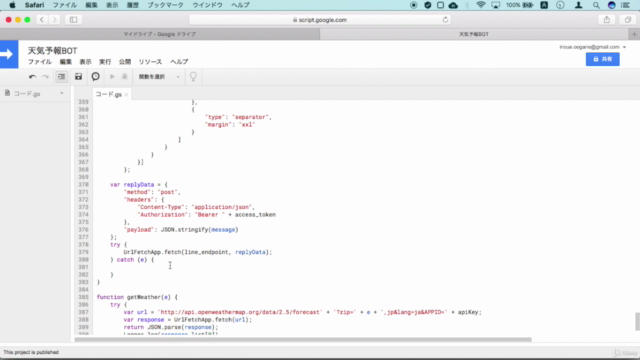Open the 履歴 menu in the menu bar
The width and height of the screenshot is (640, 360).
pyautogui.click(x=133, y=5)
